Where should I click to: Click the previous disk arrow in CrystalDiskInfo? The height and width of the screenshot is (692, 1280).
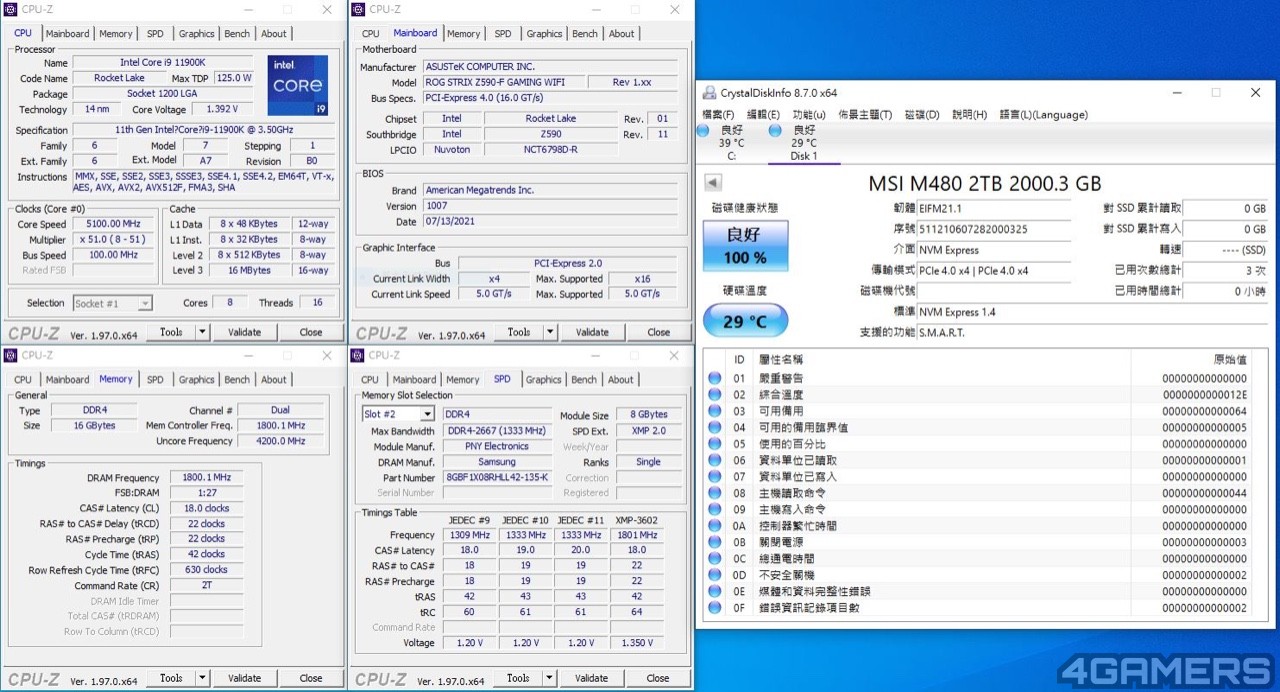coord(713,183)
